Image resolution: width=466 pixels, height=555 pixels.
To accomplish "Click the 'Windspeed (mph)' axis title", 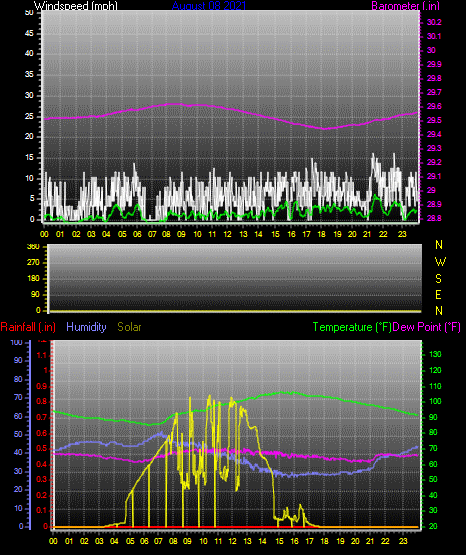I will point(76,6).
